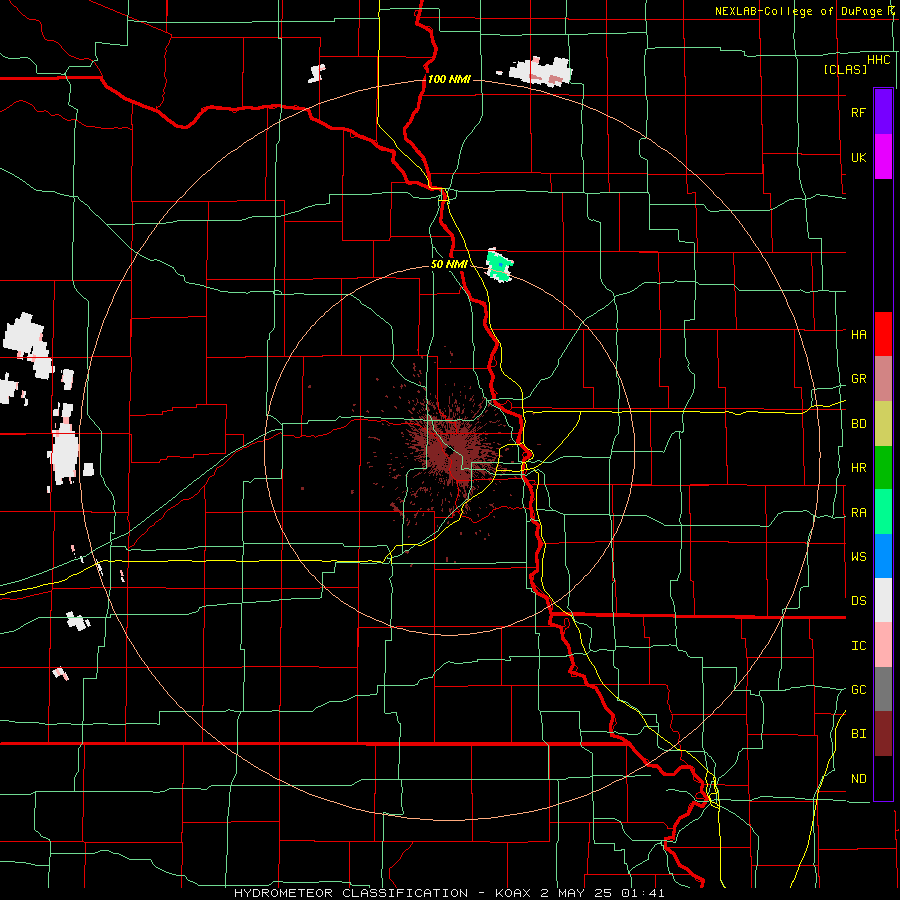Image resolution: width=900 pixels, height=900 pixels.
Task: Click the 100 NMI range ring label
Action: click(449, 79)
